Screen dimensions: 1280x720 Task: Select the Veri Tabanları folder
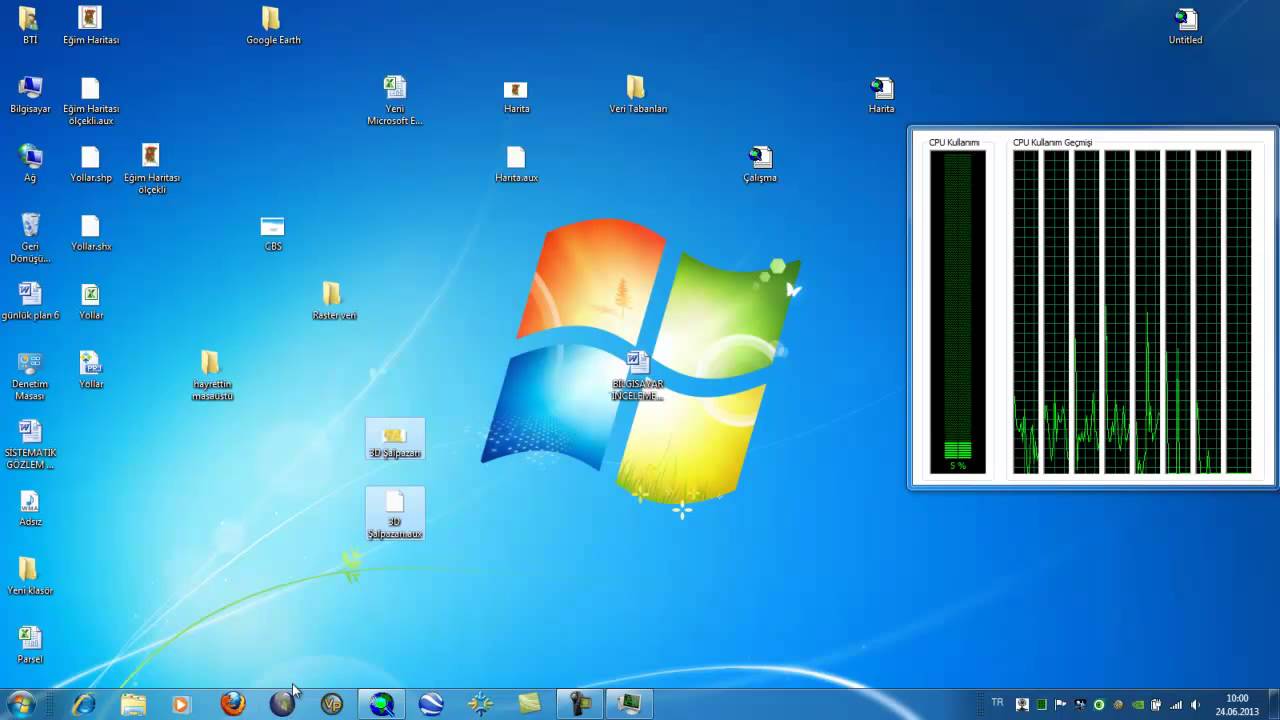click(637, 95)
